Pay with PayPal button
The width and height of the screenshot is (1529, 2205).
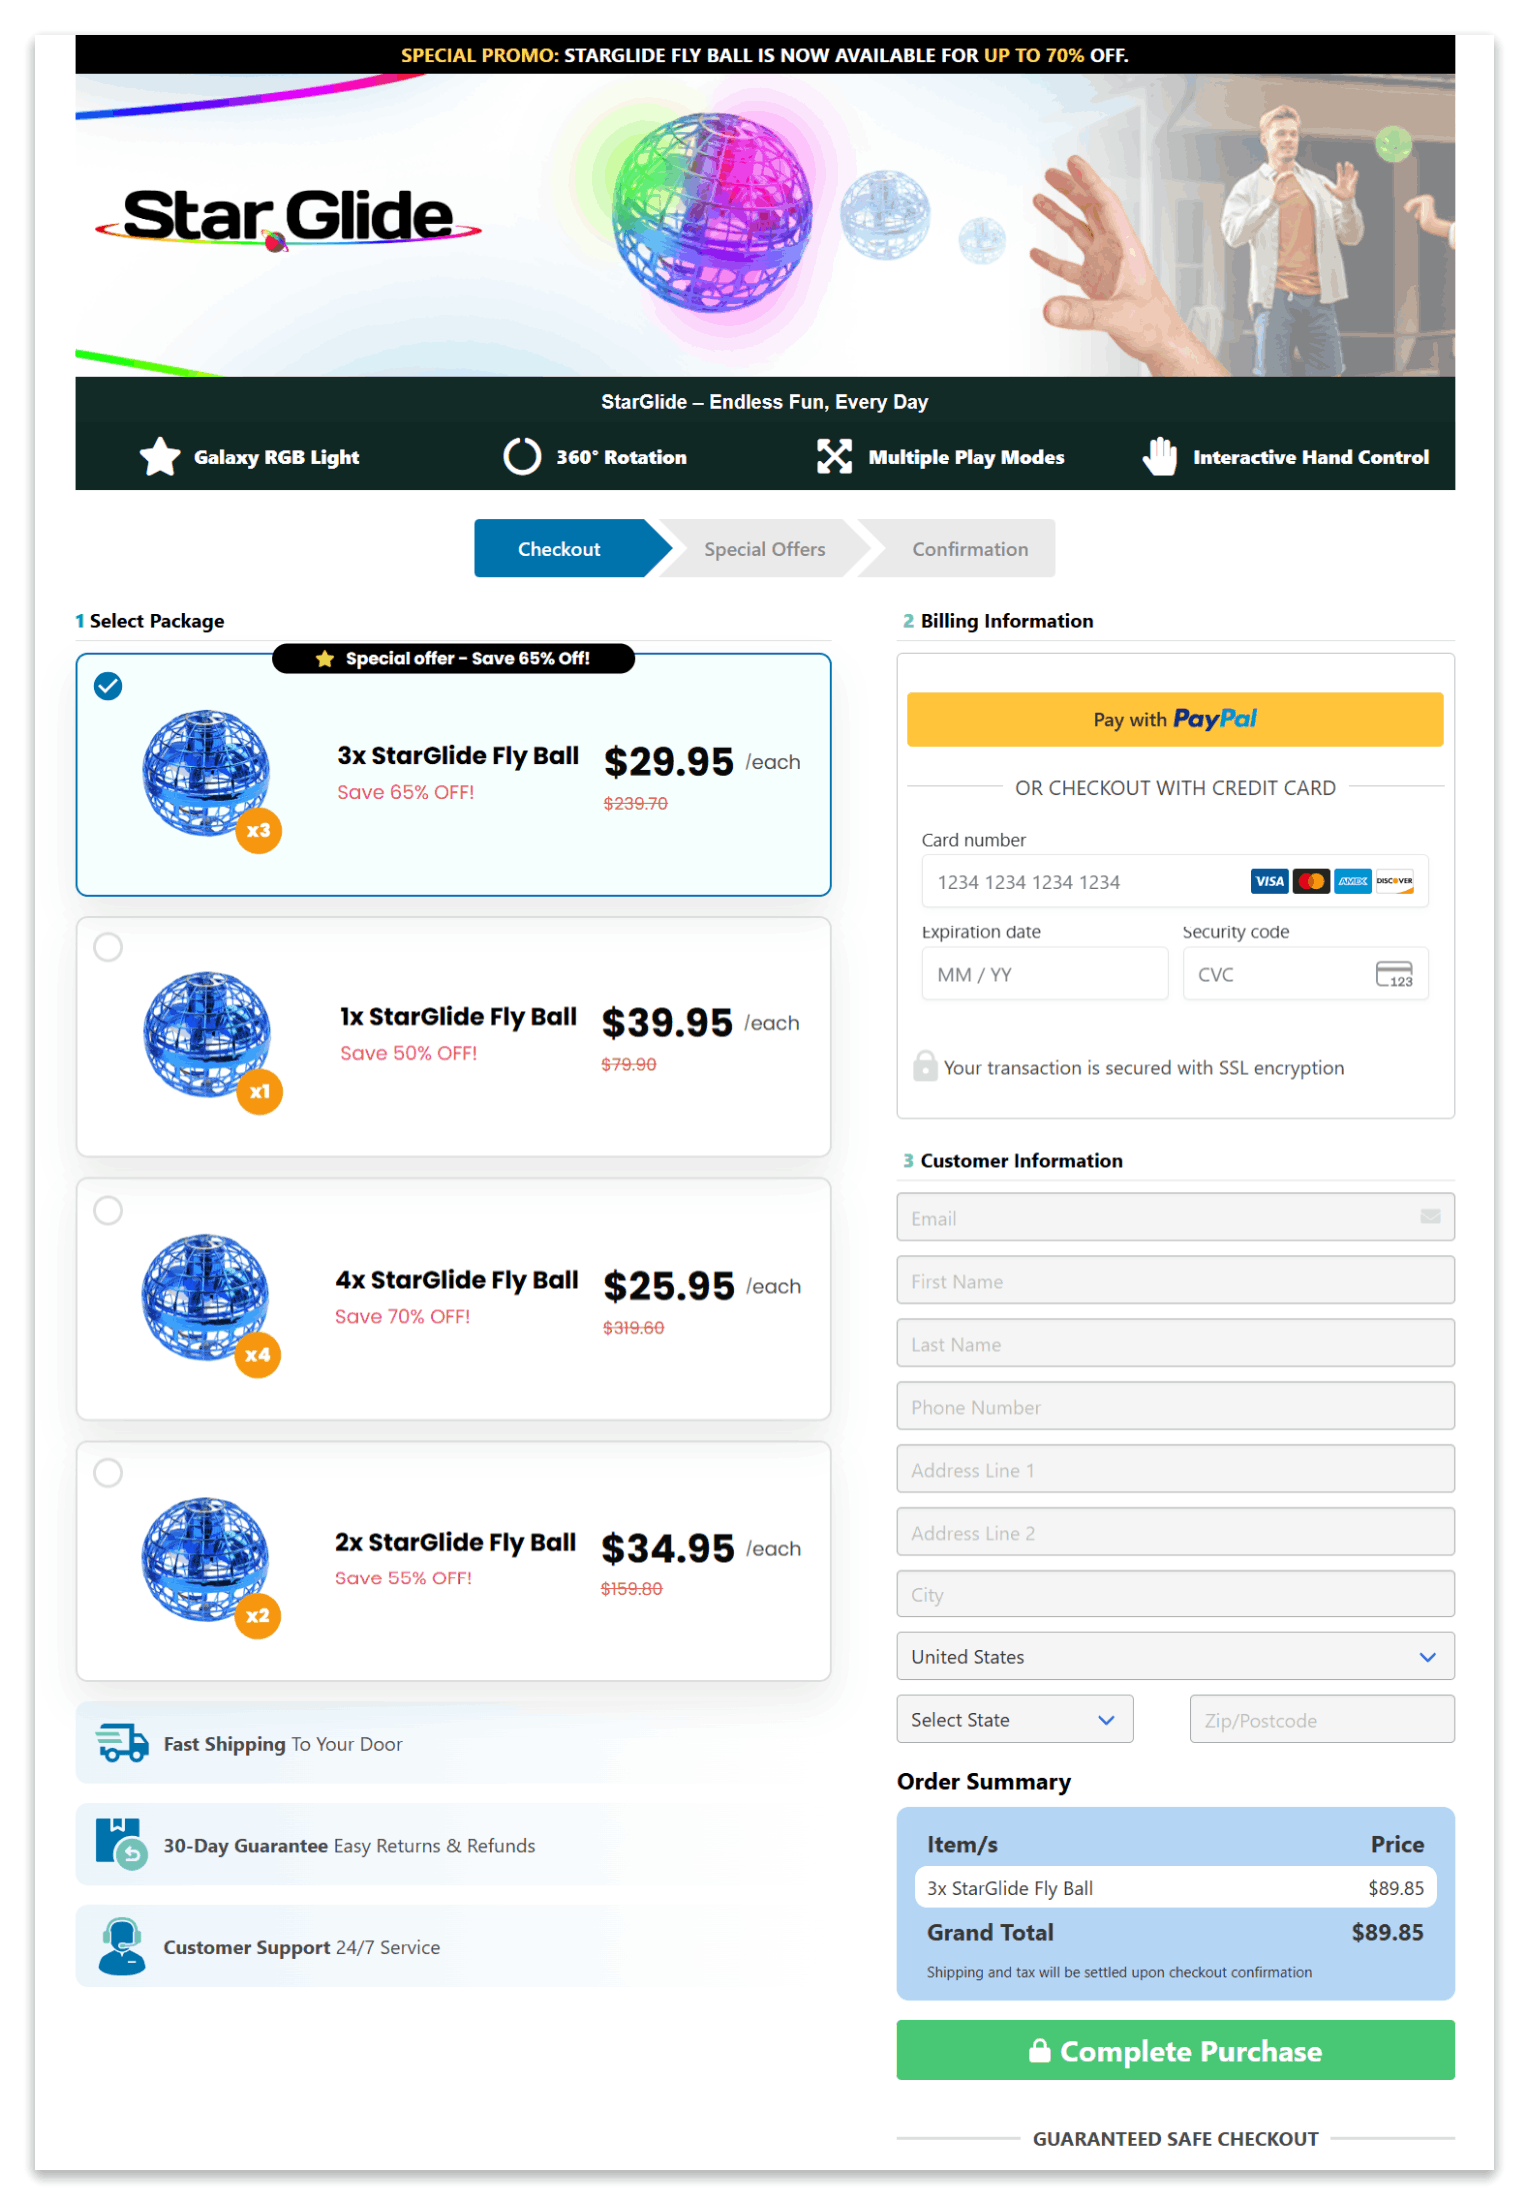[1175, 719]
